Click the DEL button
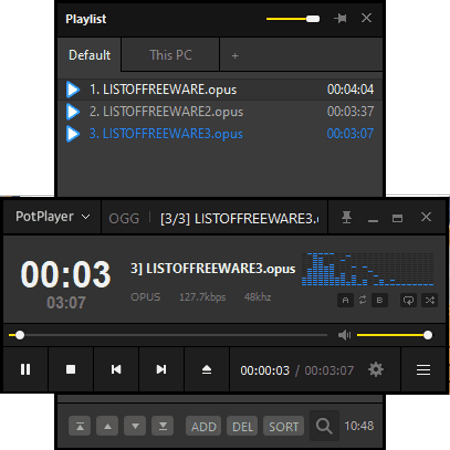450x450 pixels. pos(242,426)
